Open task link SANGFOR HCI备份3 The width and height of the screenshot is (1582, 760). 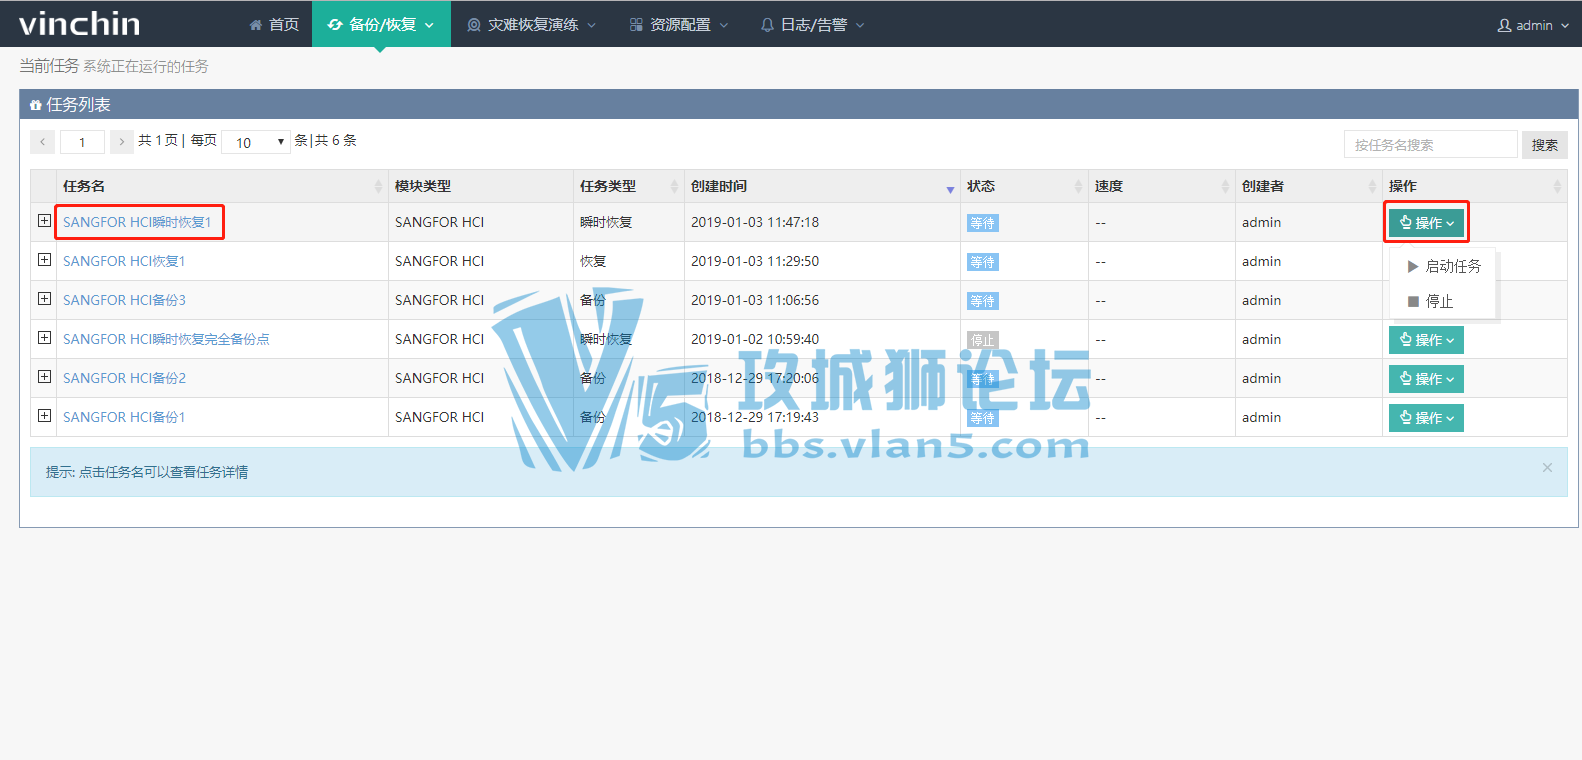124,300
